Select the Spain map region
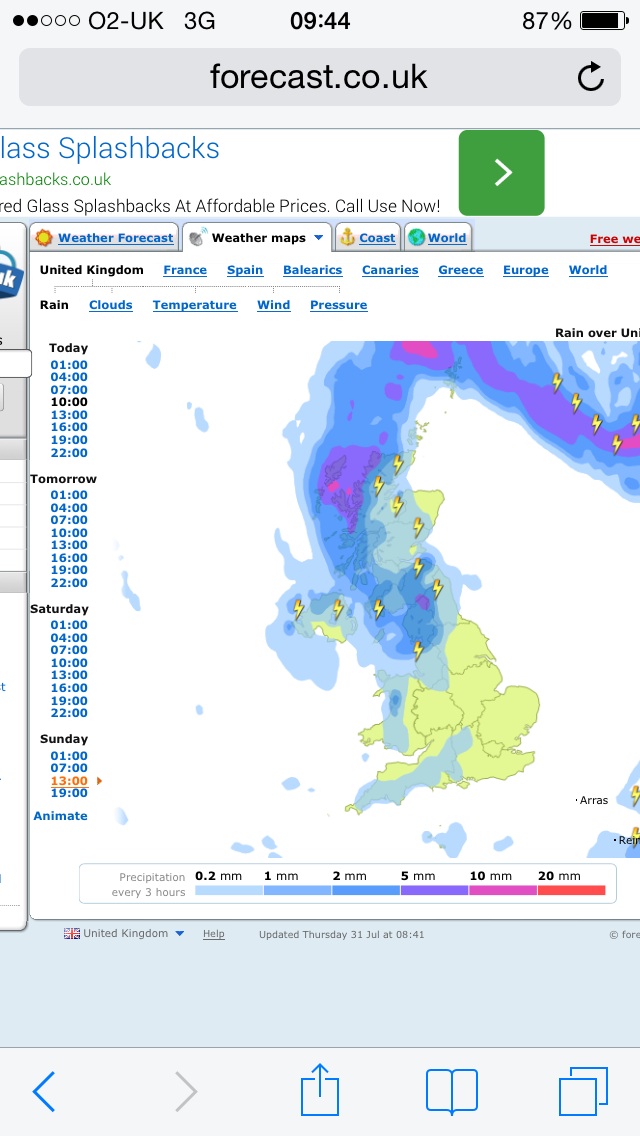640x1136 pixels. [245, 270]
